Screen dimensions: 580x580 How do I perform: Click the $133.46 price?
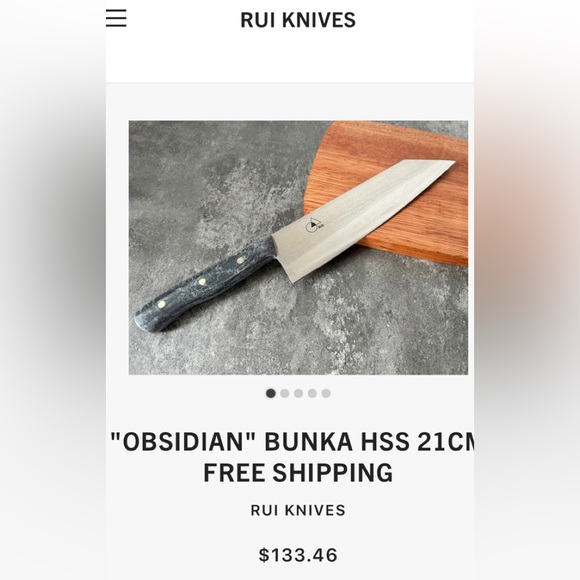(298, 555)
